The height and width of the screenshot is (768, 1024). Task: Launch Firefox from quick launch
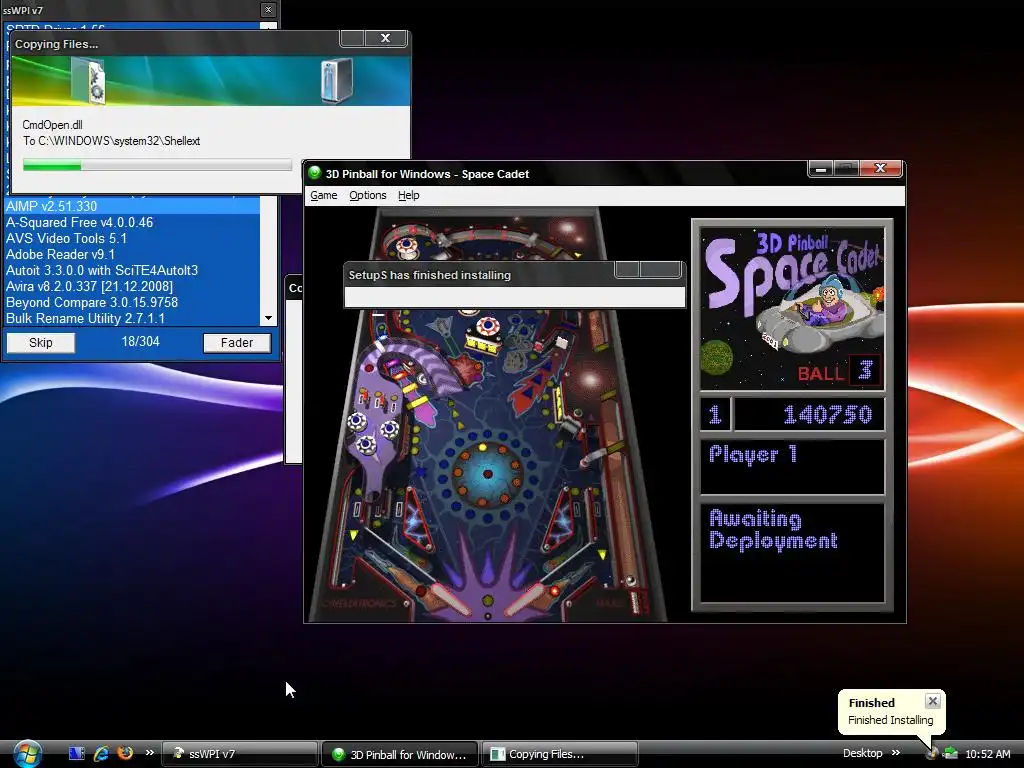click(x=125, y=753)
